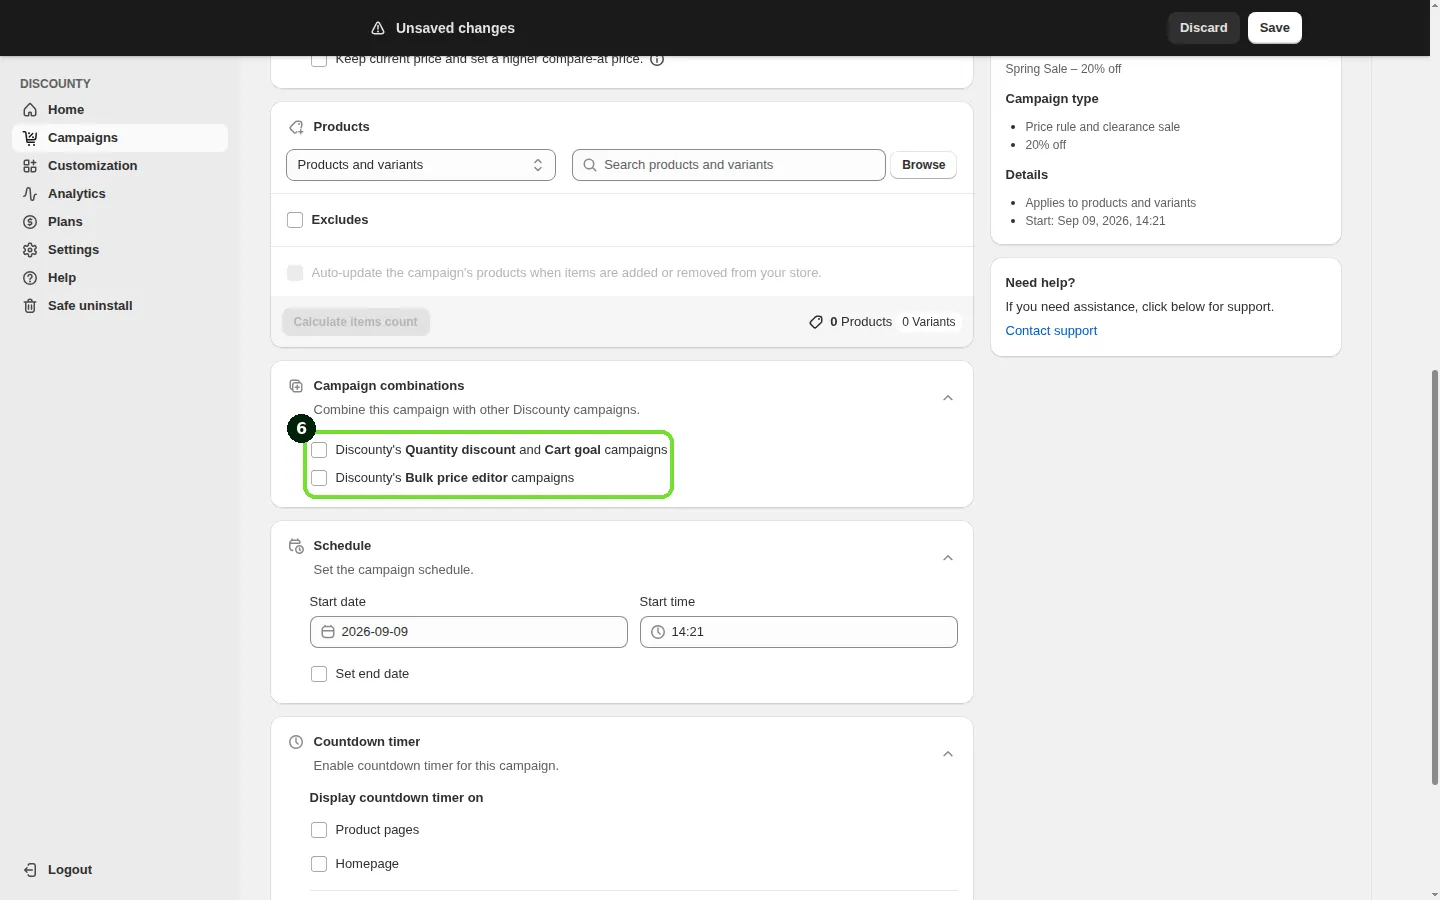The width and height of the screenshot is (1440, 900).
Task: Click the Customization grid icon
Action: (x=30, y=166)
